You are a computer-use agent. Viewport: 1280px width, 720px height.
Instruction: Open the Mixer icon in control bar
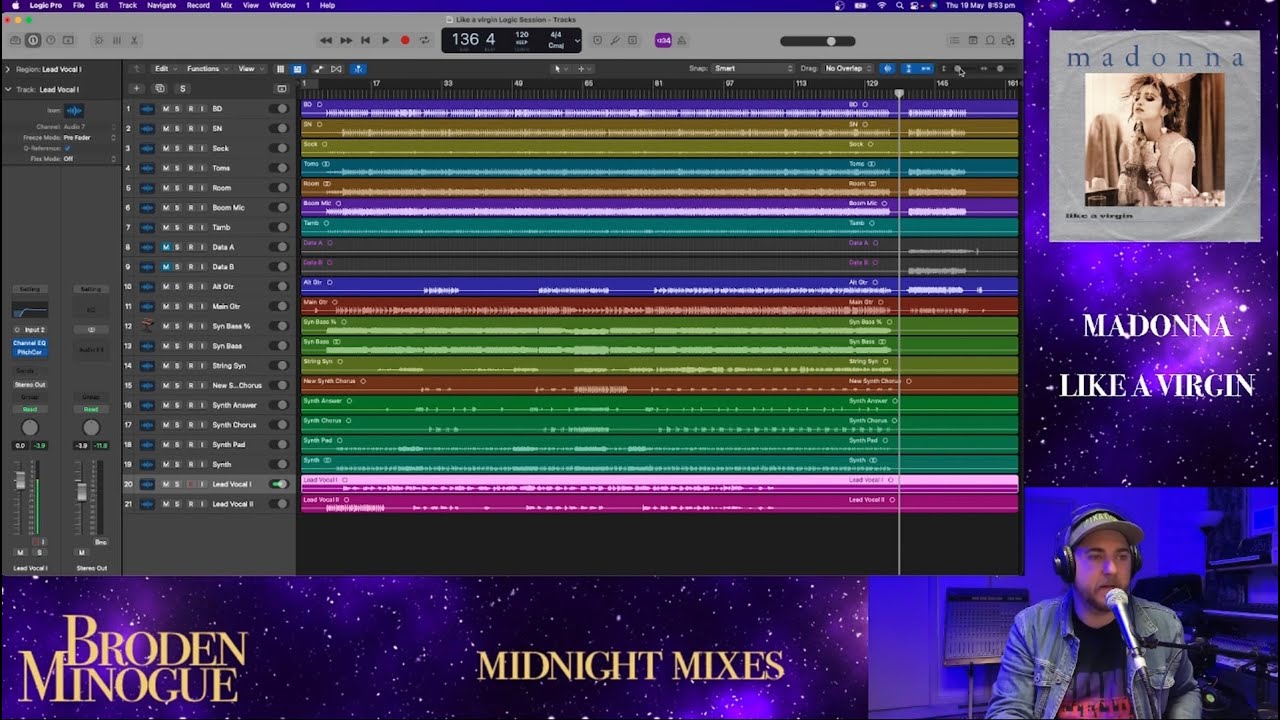pyautogui.click(x=116, y=40)
